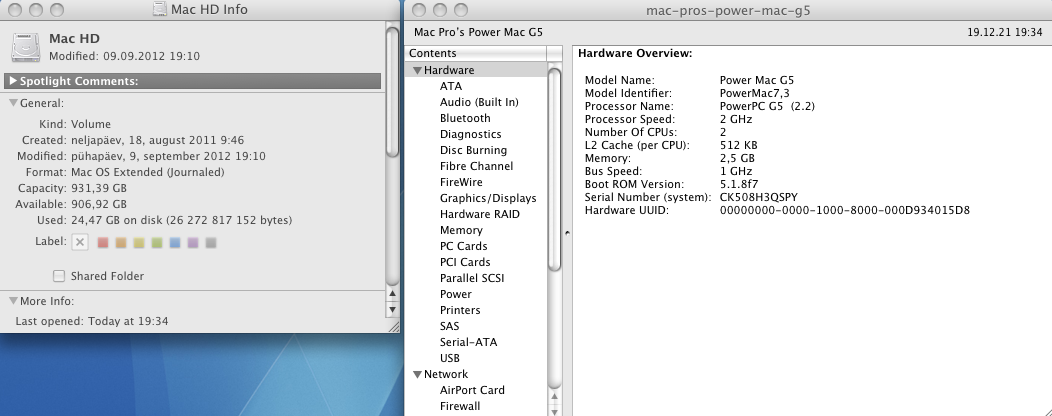Click the Memory value 2,5 GB
The width and height of the screenshot is (1052, 416).
click(x=737, y=158)
